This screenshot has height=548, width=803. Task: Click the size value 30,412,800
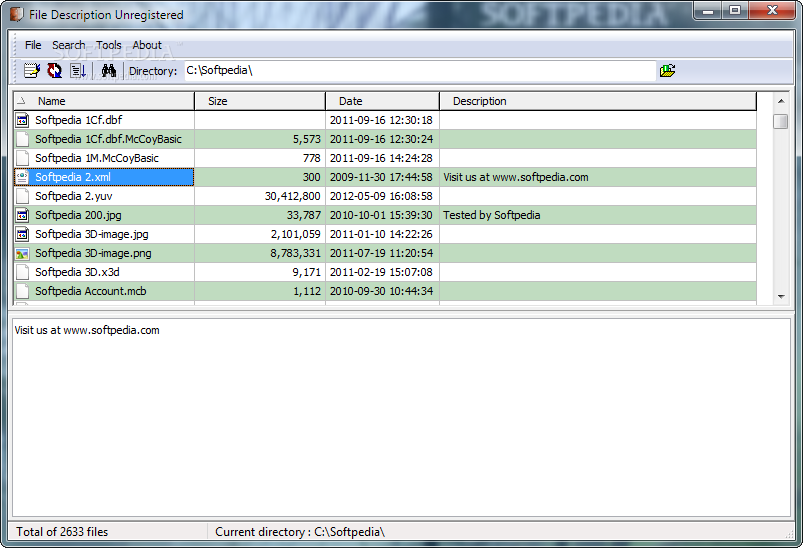point(292,196)
